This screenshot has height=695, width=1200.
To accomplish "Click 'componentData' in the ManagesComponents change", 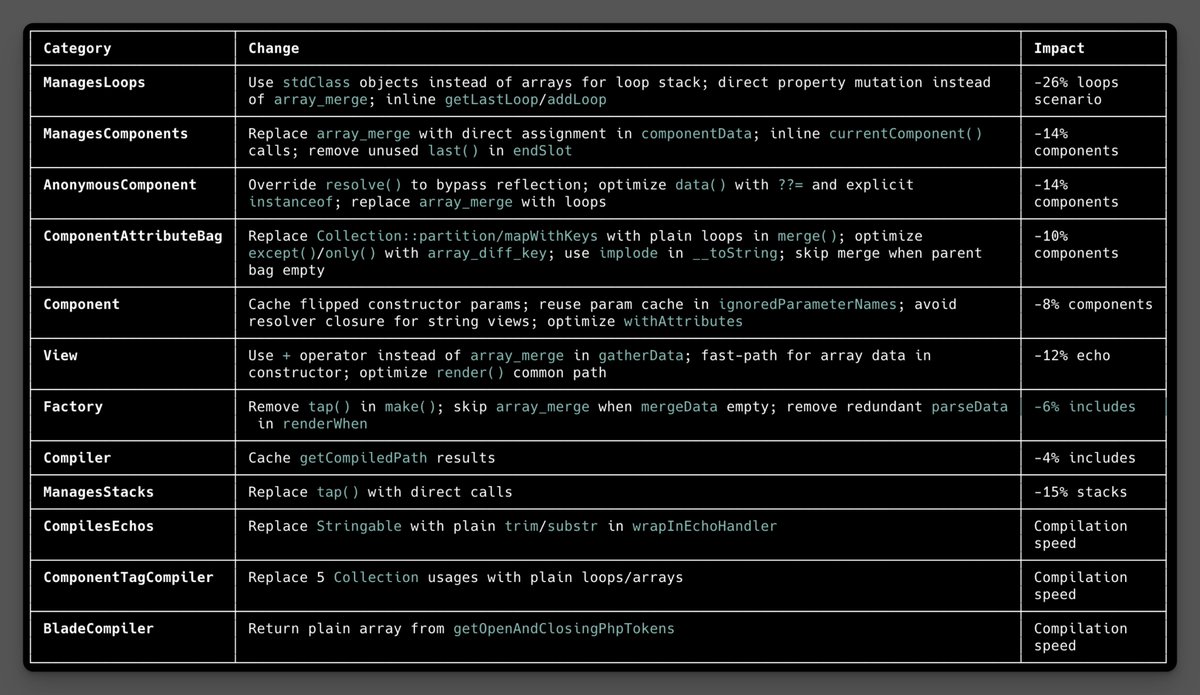I will tap(697, 133).
